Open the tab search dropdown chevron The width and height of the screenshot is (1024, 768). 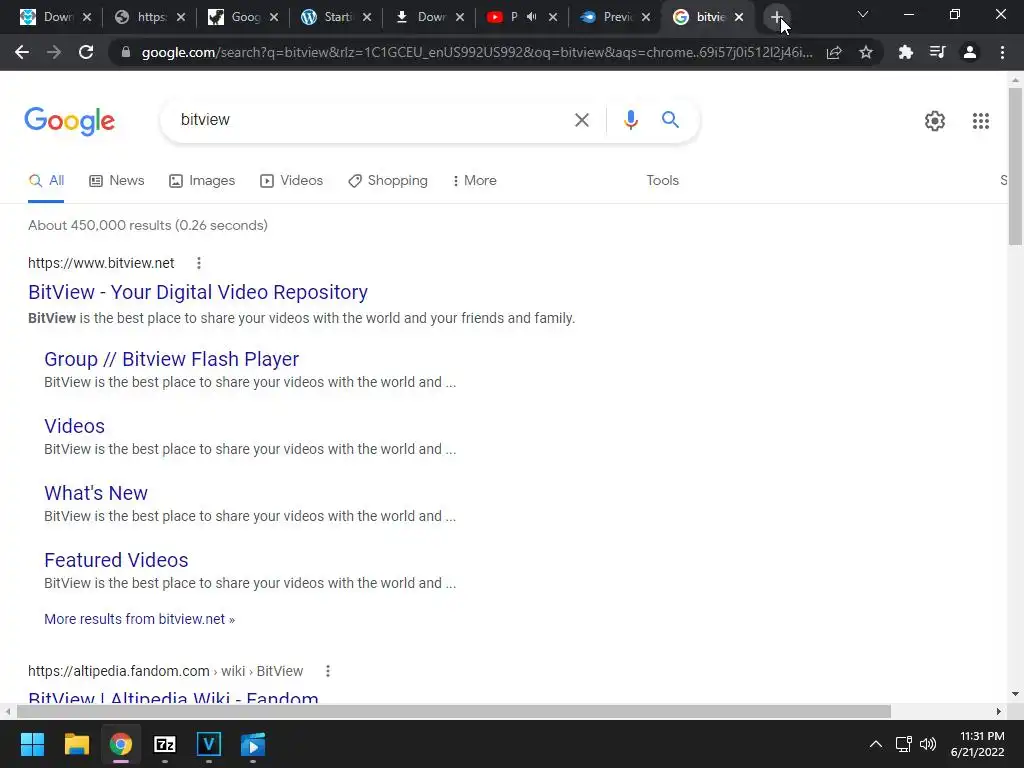[x=863, y=14]
